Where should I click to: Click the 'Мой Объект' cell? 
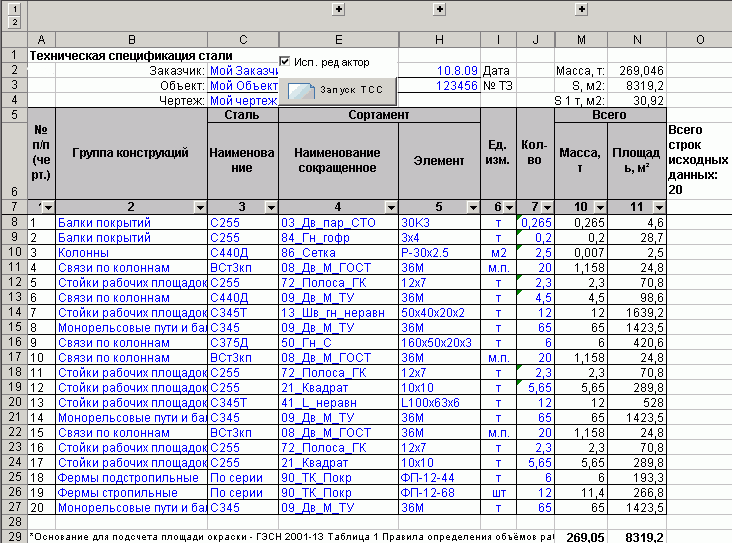tap(243, 85)
